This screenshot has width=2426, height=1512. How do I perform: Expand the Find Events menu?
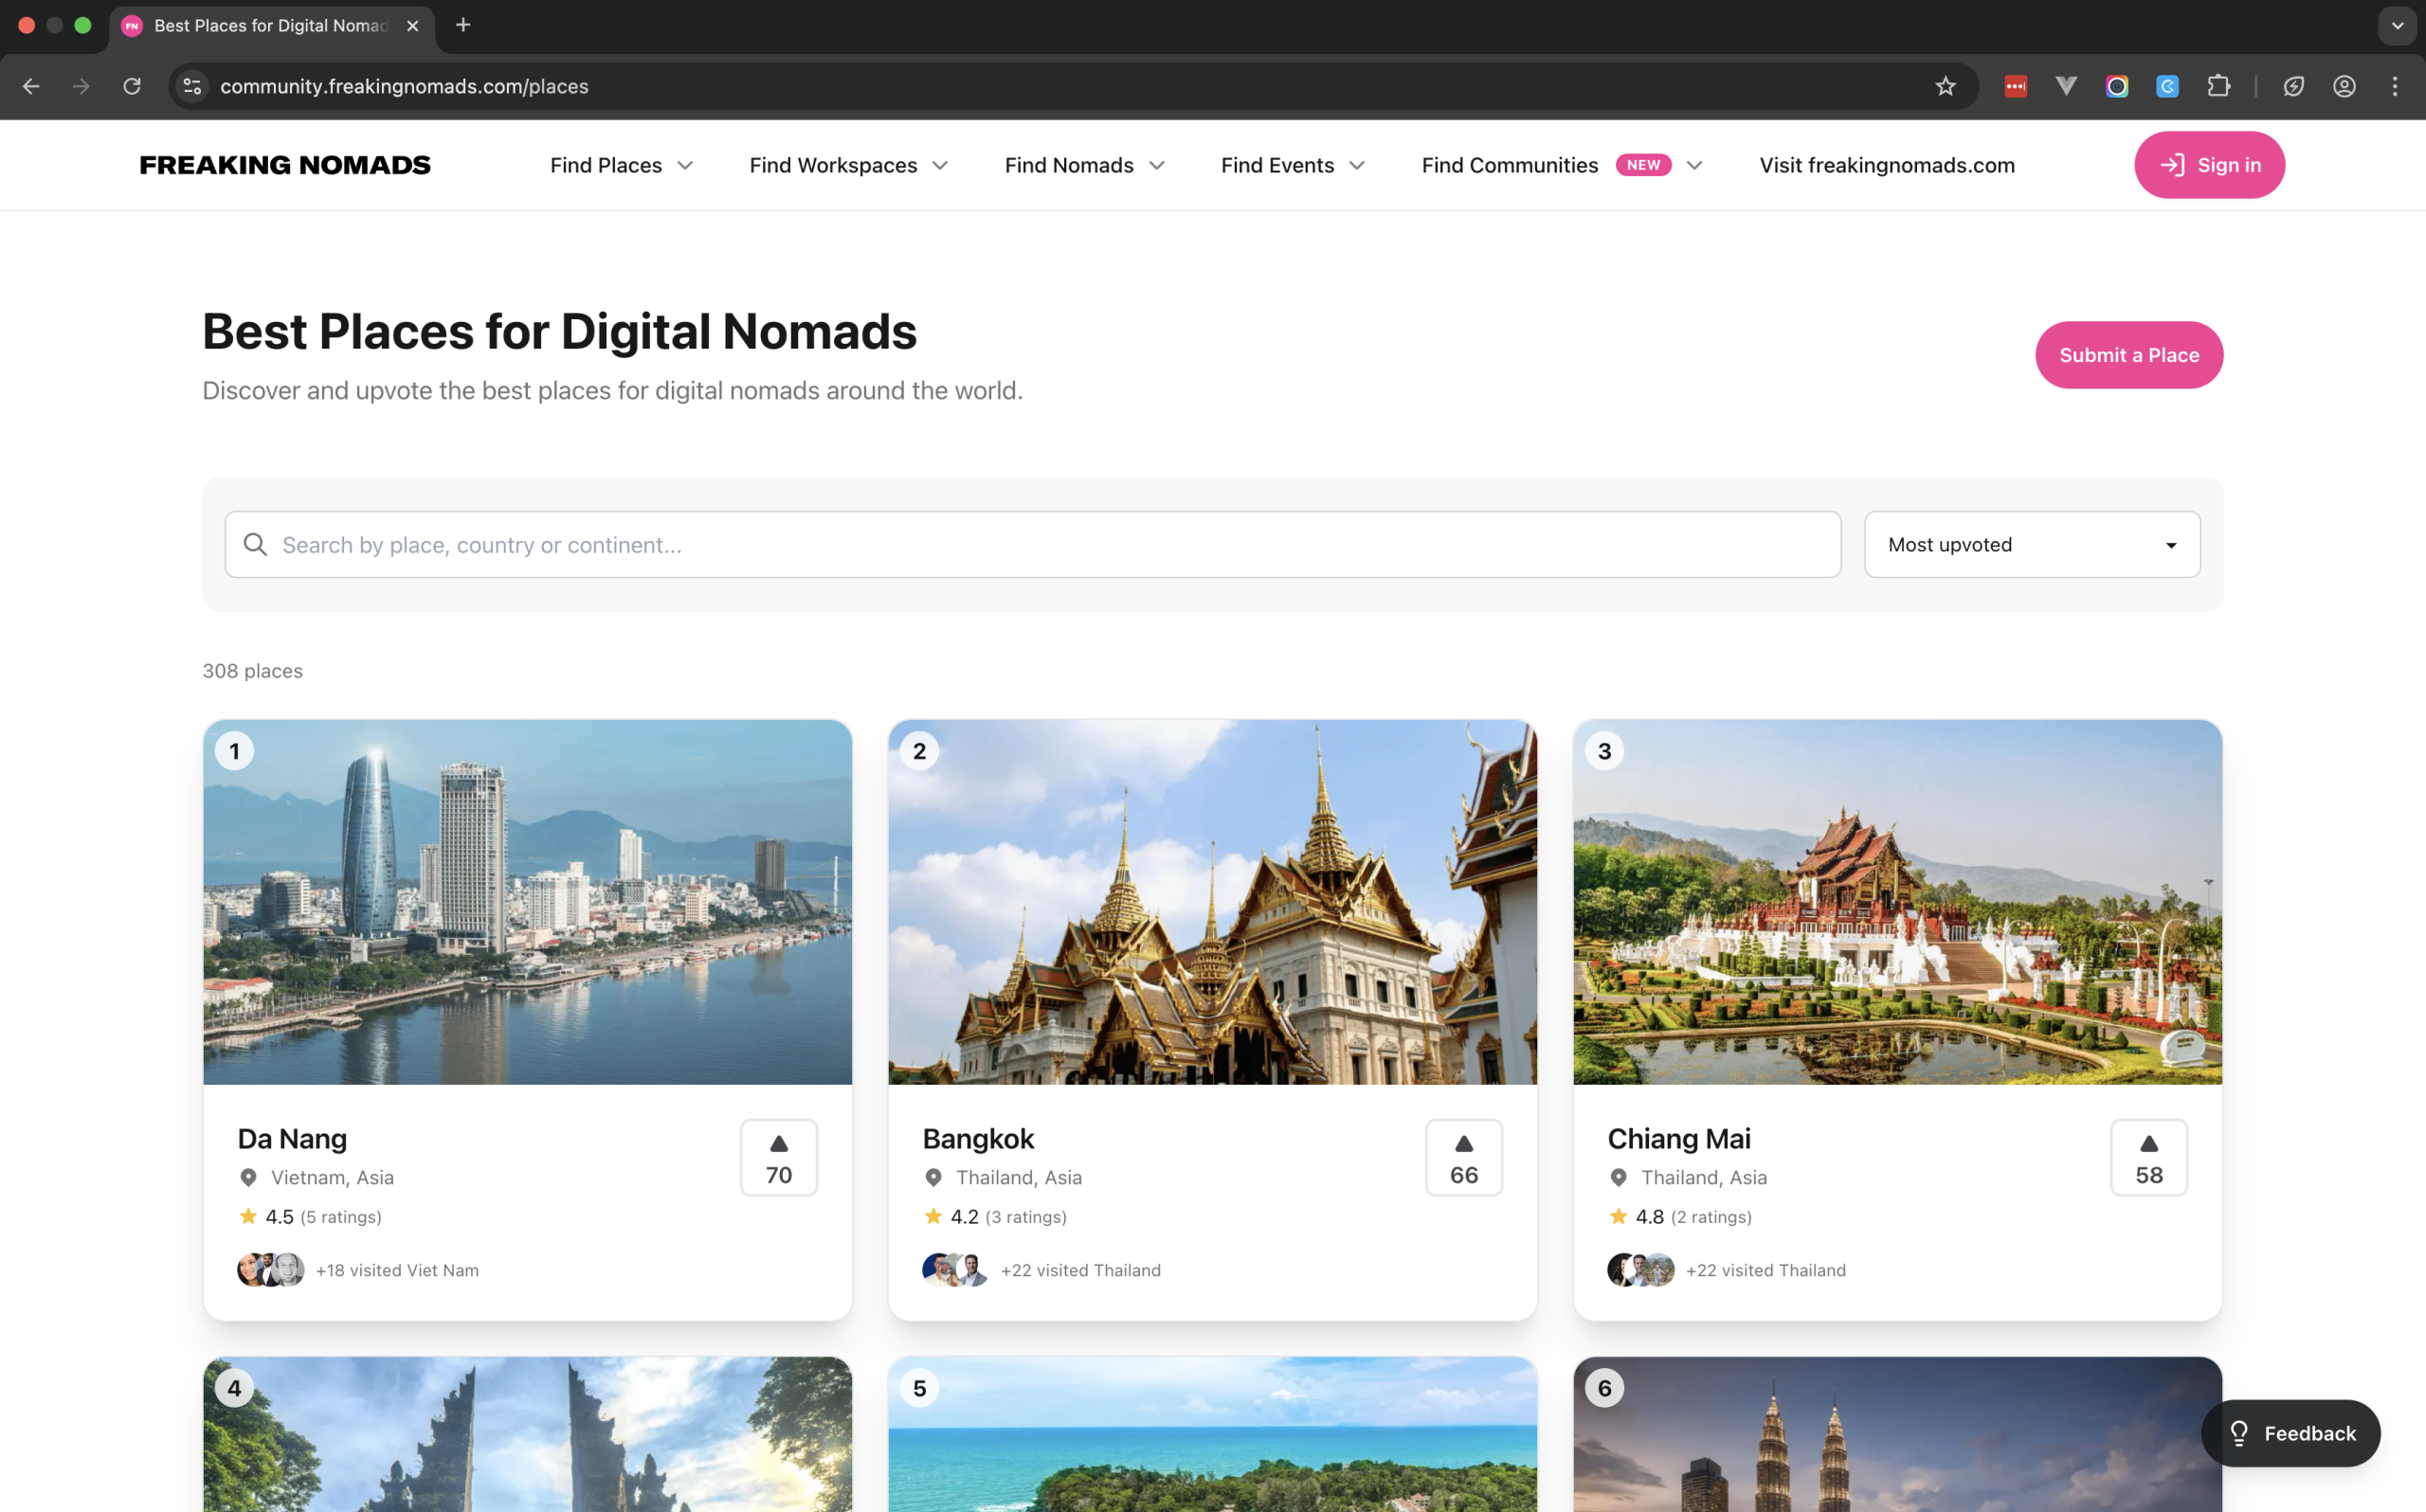[x=1293, y=165]
